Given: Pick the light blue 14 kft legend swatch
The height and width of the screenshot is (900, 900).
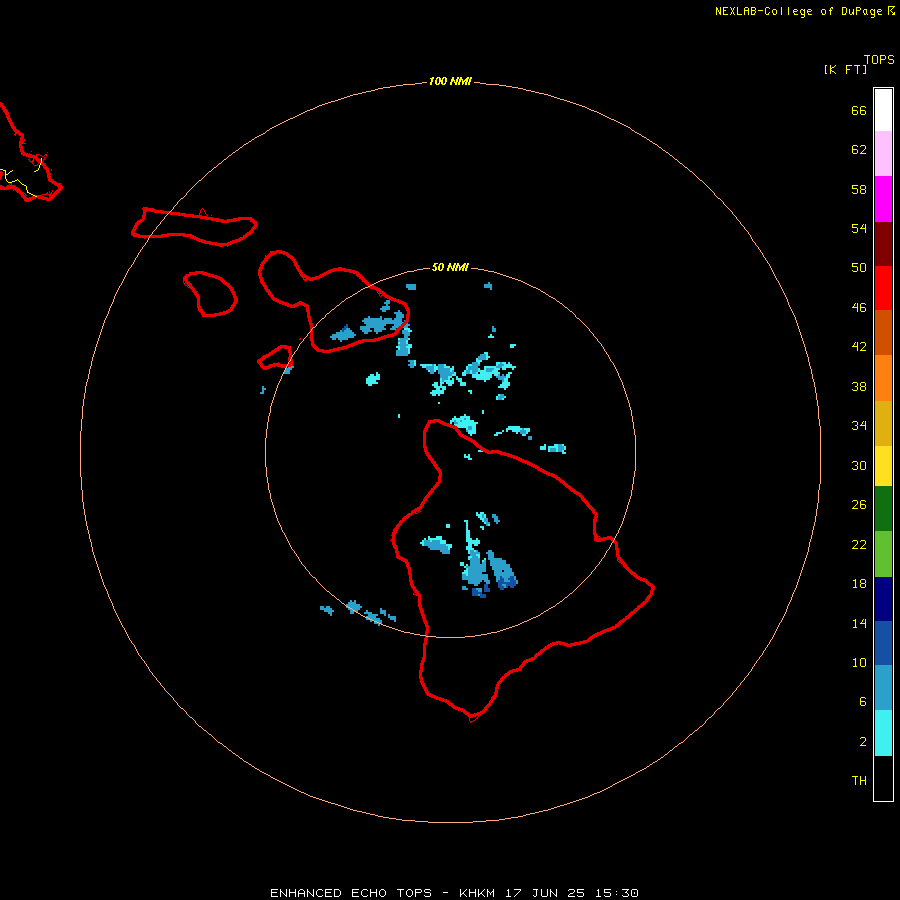Looking at the screenshot, I should click(x=883, y=688).
